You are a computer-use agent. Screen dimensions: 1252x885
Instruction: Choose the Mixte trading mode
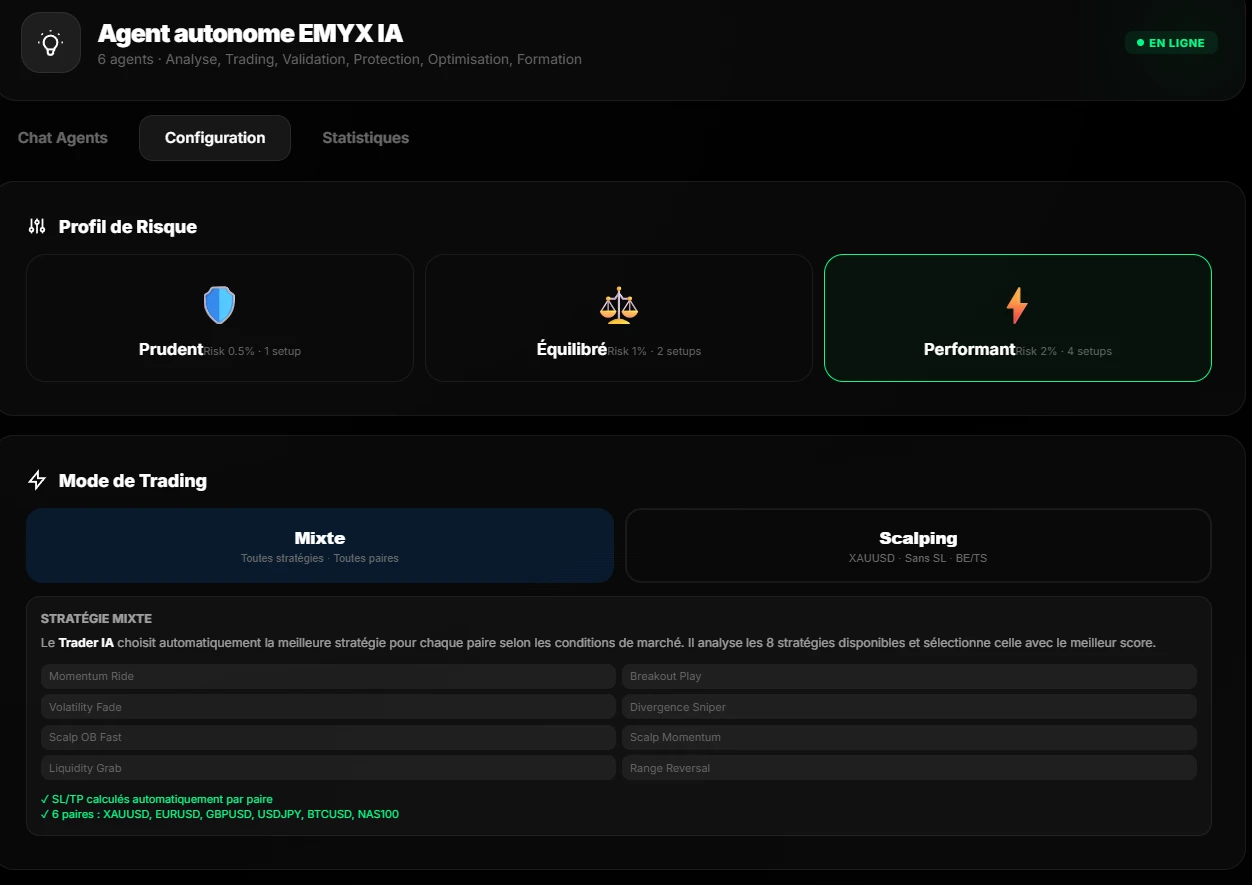(x=320, y=545)
